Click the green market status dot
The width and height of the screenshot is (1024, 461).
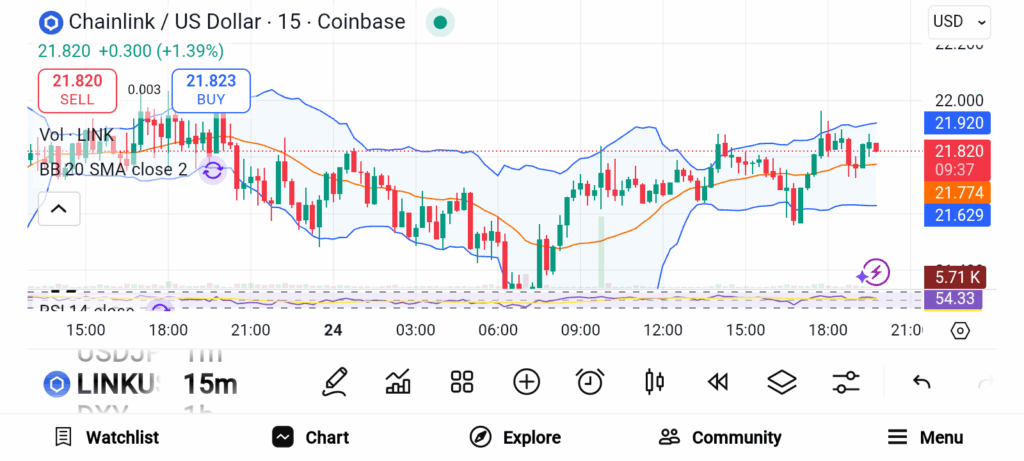pyautogui.click(x=440, y=22)
